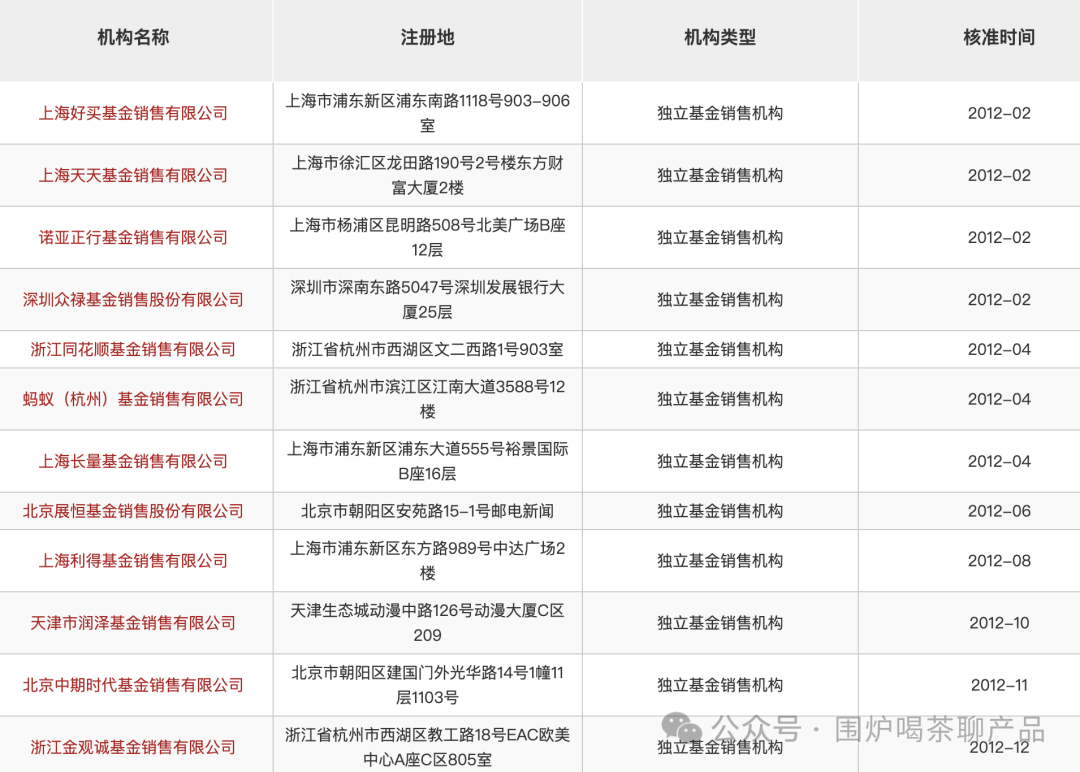
Task: Click the 机构名称 column header
Action: (133, 37)
